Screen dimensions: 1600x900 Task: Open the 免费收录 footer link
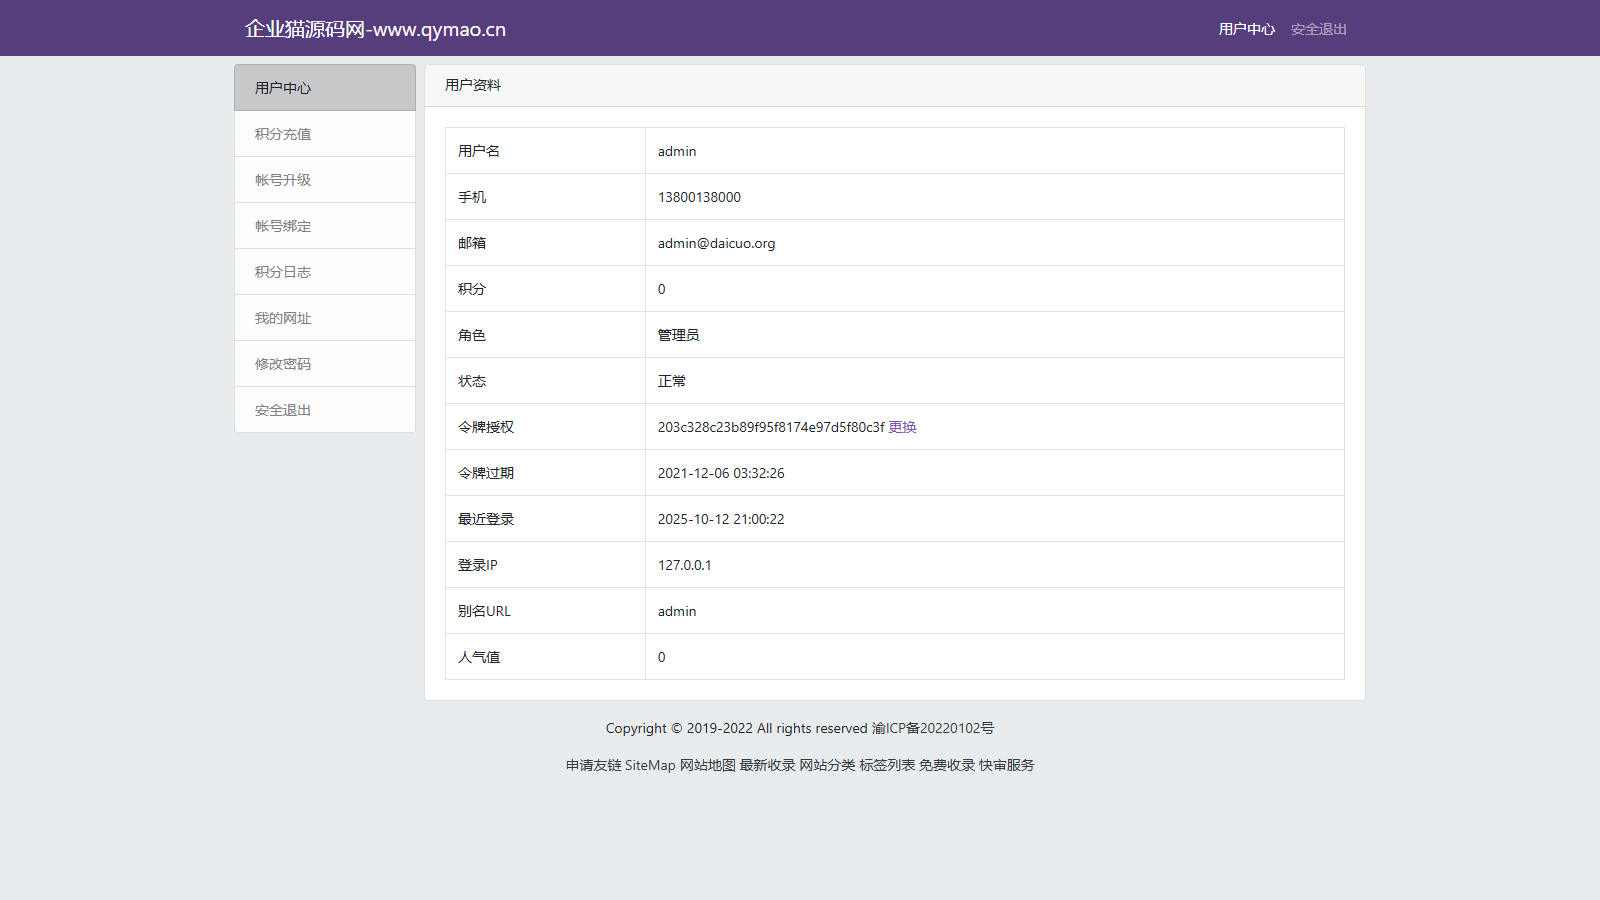(x=947, y=765)
